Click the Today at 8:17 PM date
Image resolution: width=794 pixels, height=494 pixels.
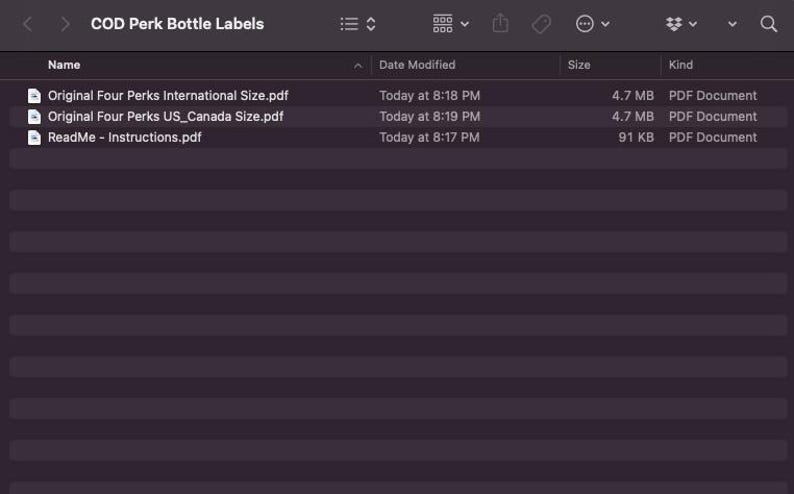pos(429,137)
